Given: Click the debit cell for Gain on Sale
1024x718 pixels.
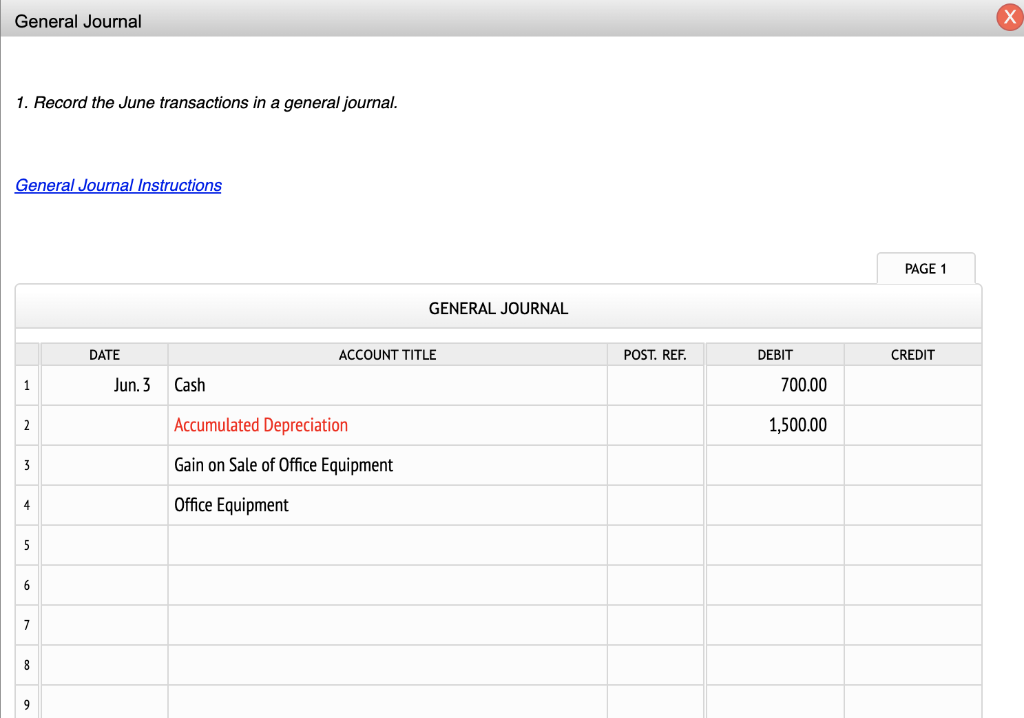Looking at the screenshot, I should coord(774,465).
